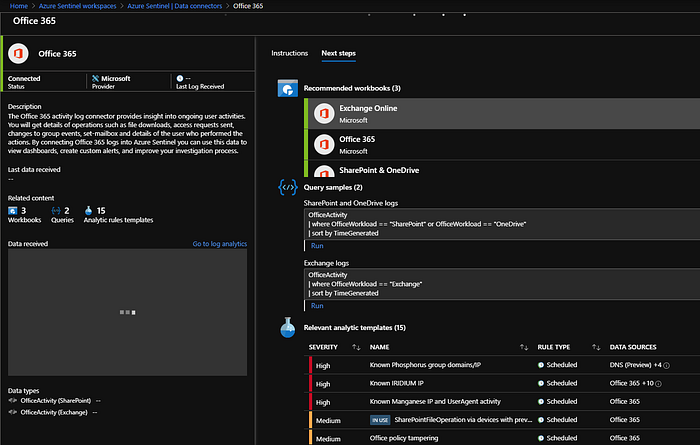Click the Last Log Received clock icon

(x=179, y=79)
